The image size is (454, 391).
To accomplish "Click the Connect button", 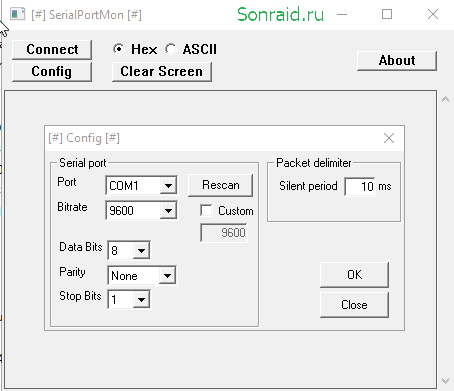I will [x=52, y=50].
